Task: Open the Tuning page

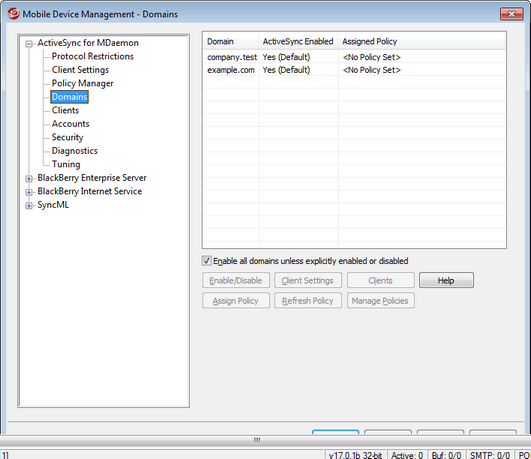Action: coord(66,164)
